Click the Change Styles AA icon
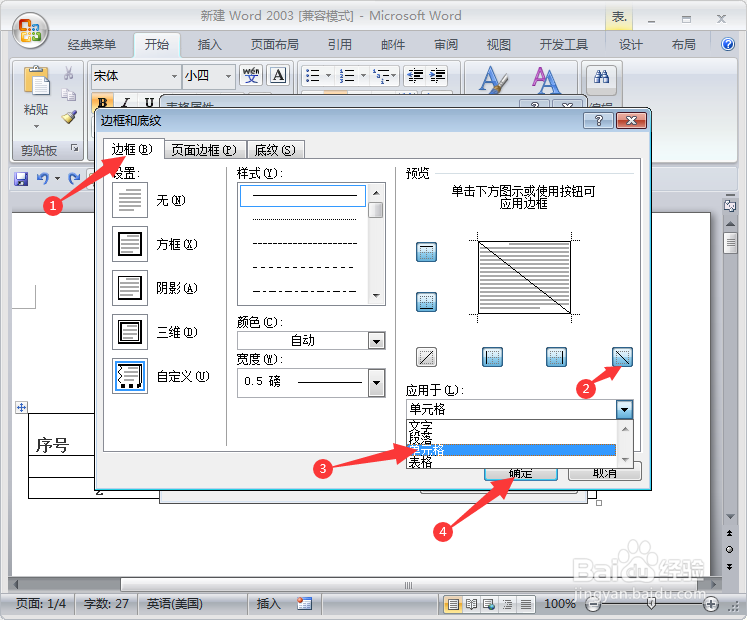Image resolution: width=747 pixels, height=620 pixels. pos(546,80)
